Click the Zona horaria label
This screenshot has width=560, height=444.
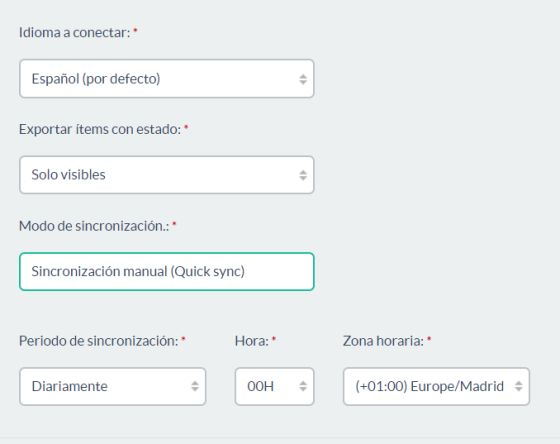point(383,341)
